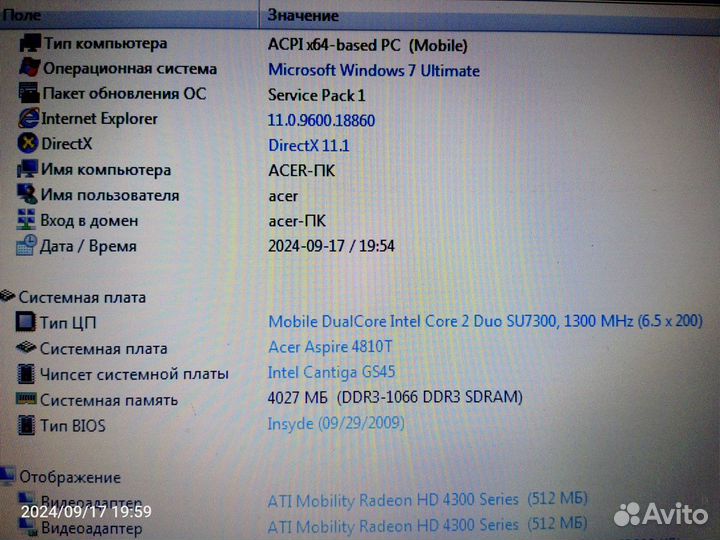Click the motherboard section header icon
Screen dimensions: 720x540
(x=8, y=297)
